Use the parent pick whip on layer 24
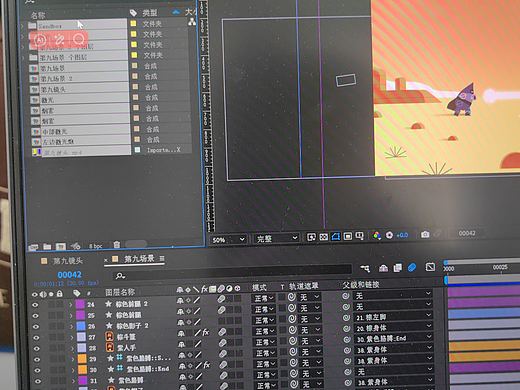Viewport: 520px width, 390px height. (346, 296)
